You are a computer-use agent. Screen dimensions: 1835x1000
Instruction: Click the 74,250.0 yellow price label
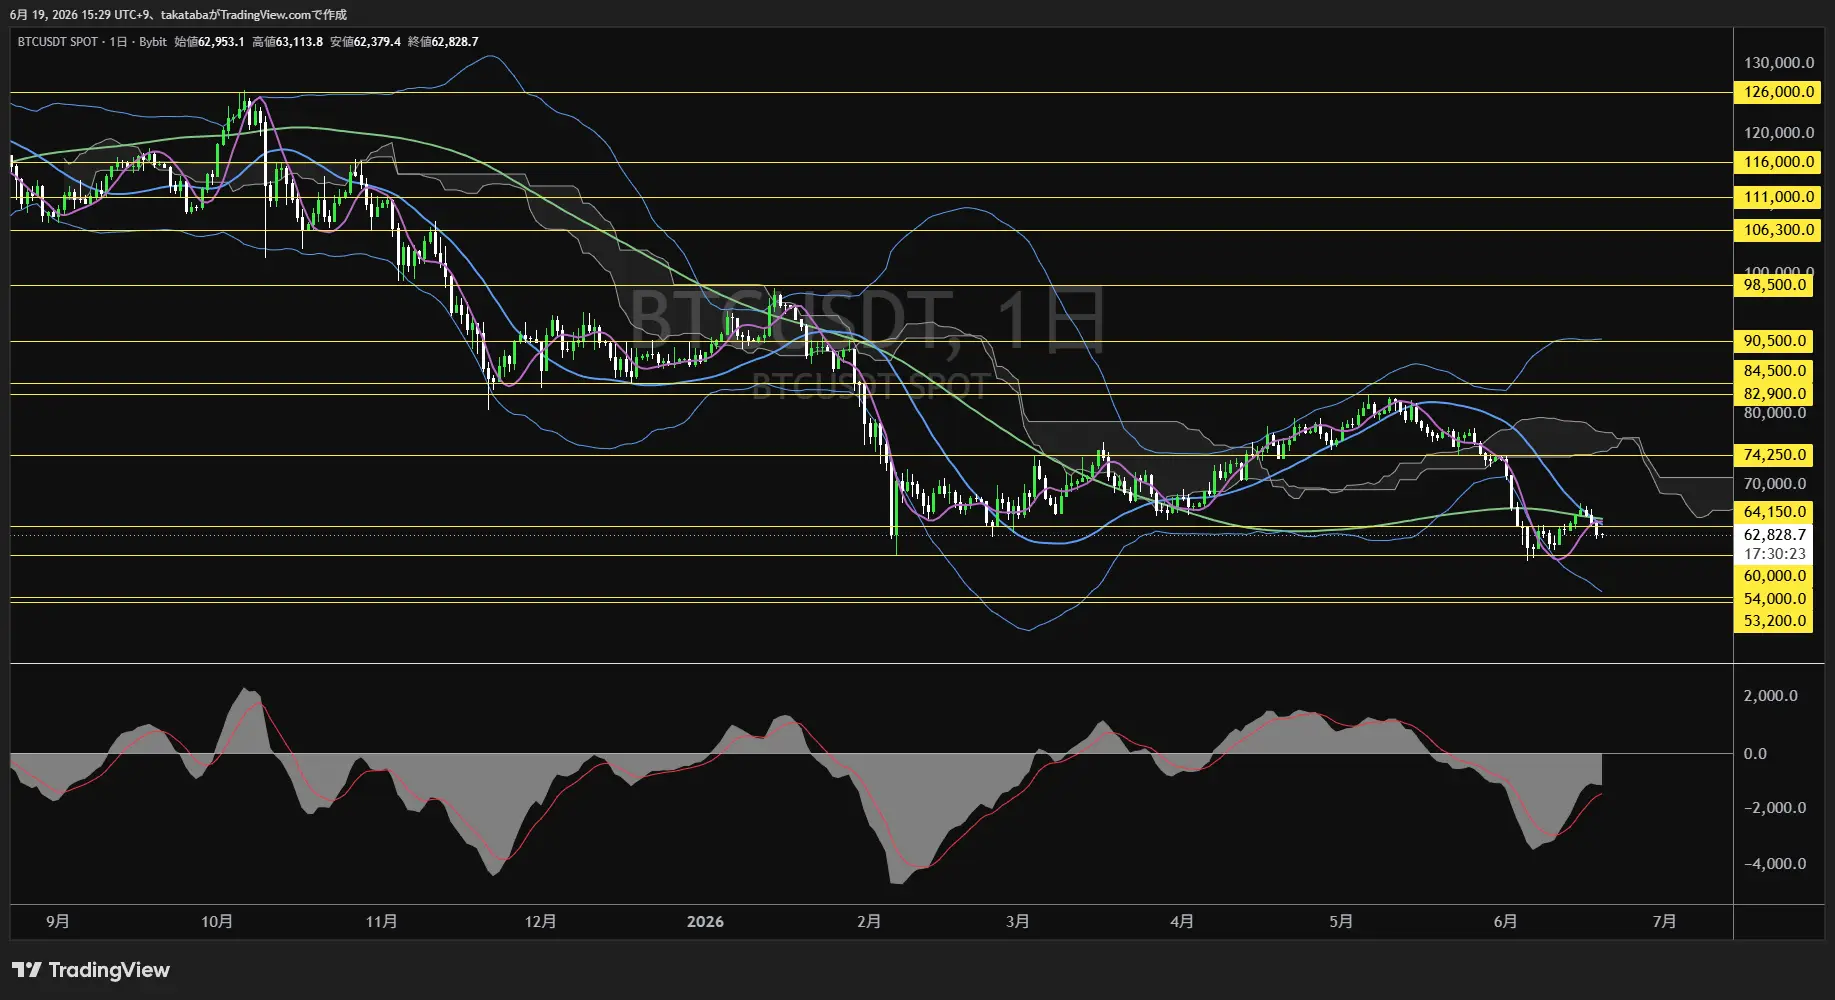[1775, 455]
